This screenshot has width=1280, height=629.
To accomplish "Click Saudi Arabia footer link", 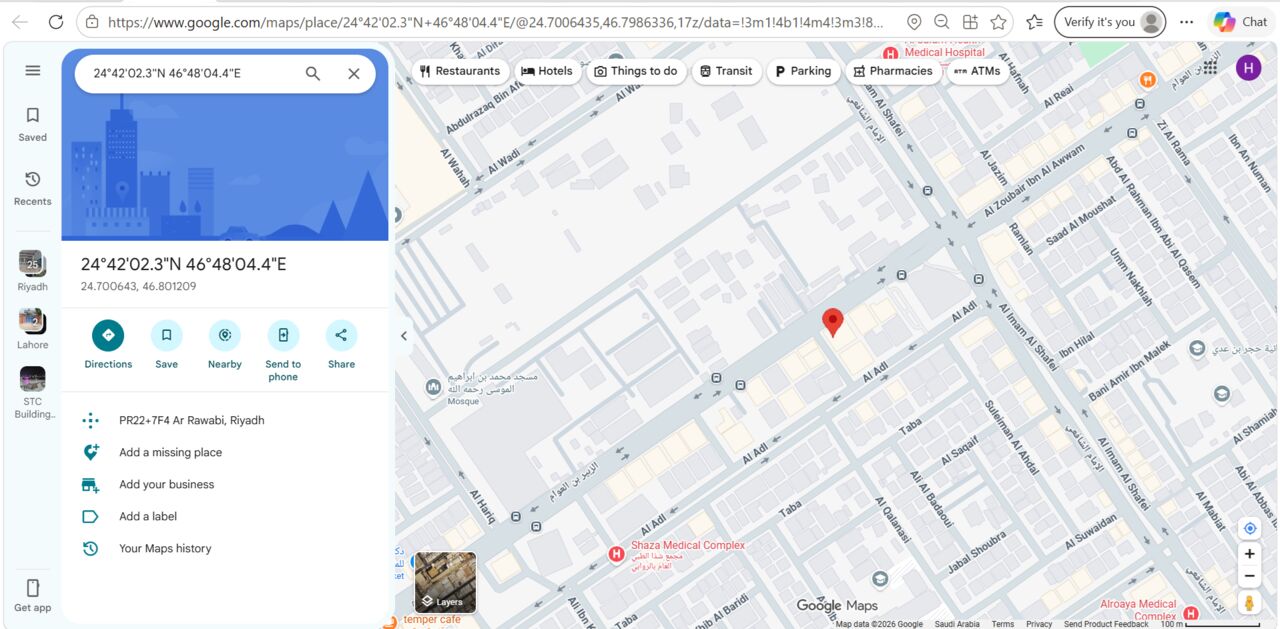I will tap(957, 624).
